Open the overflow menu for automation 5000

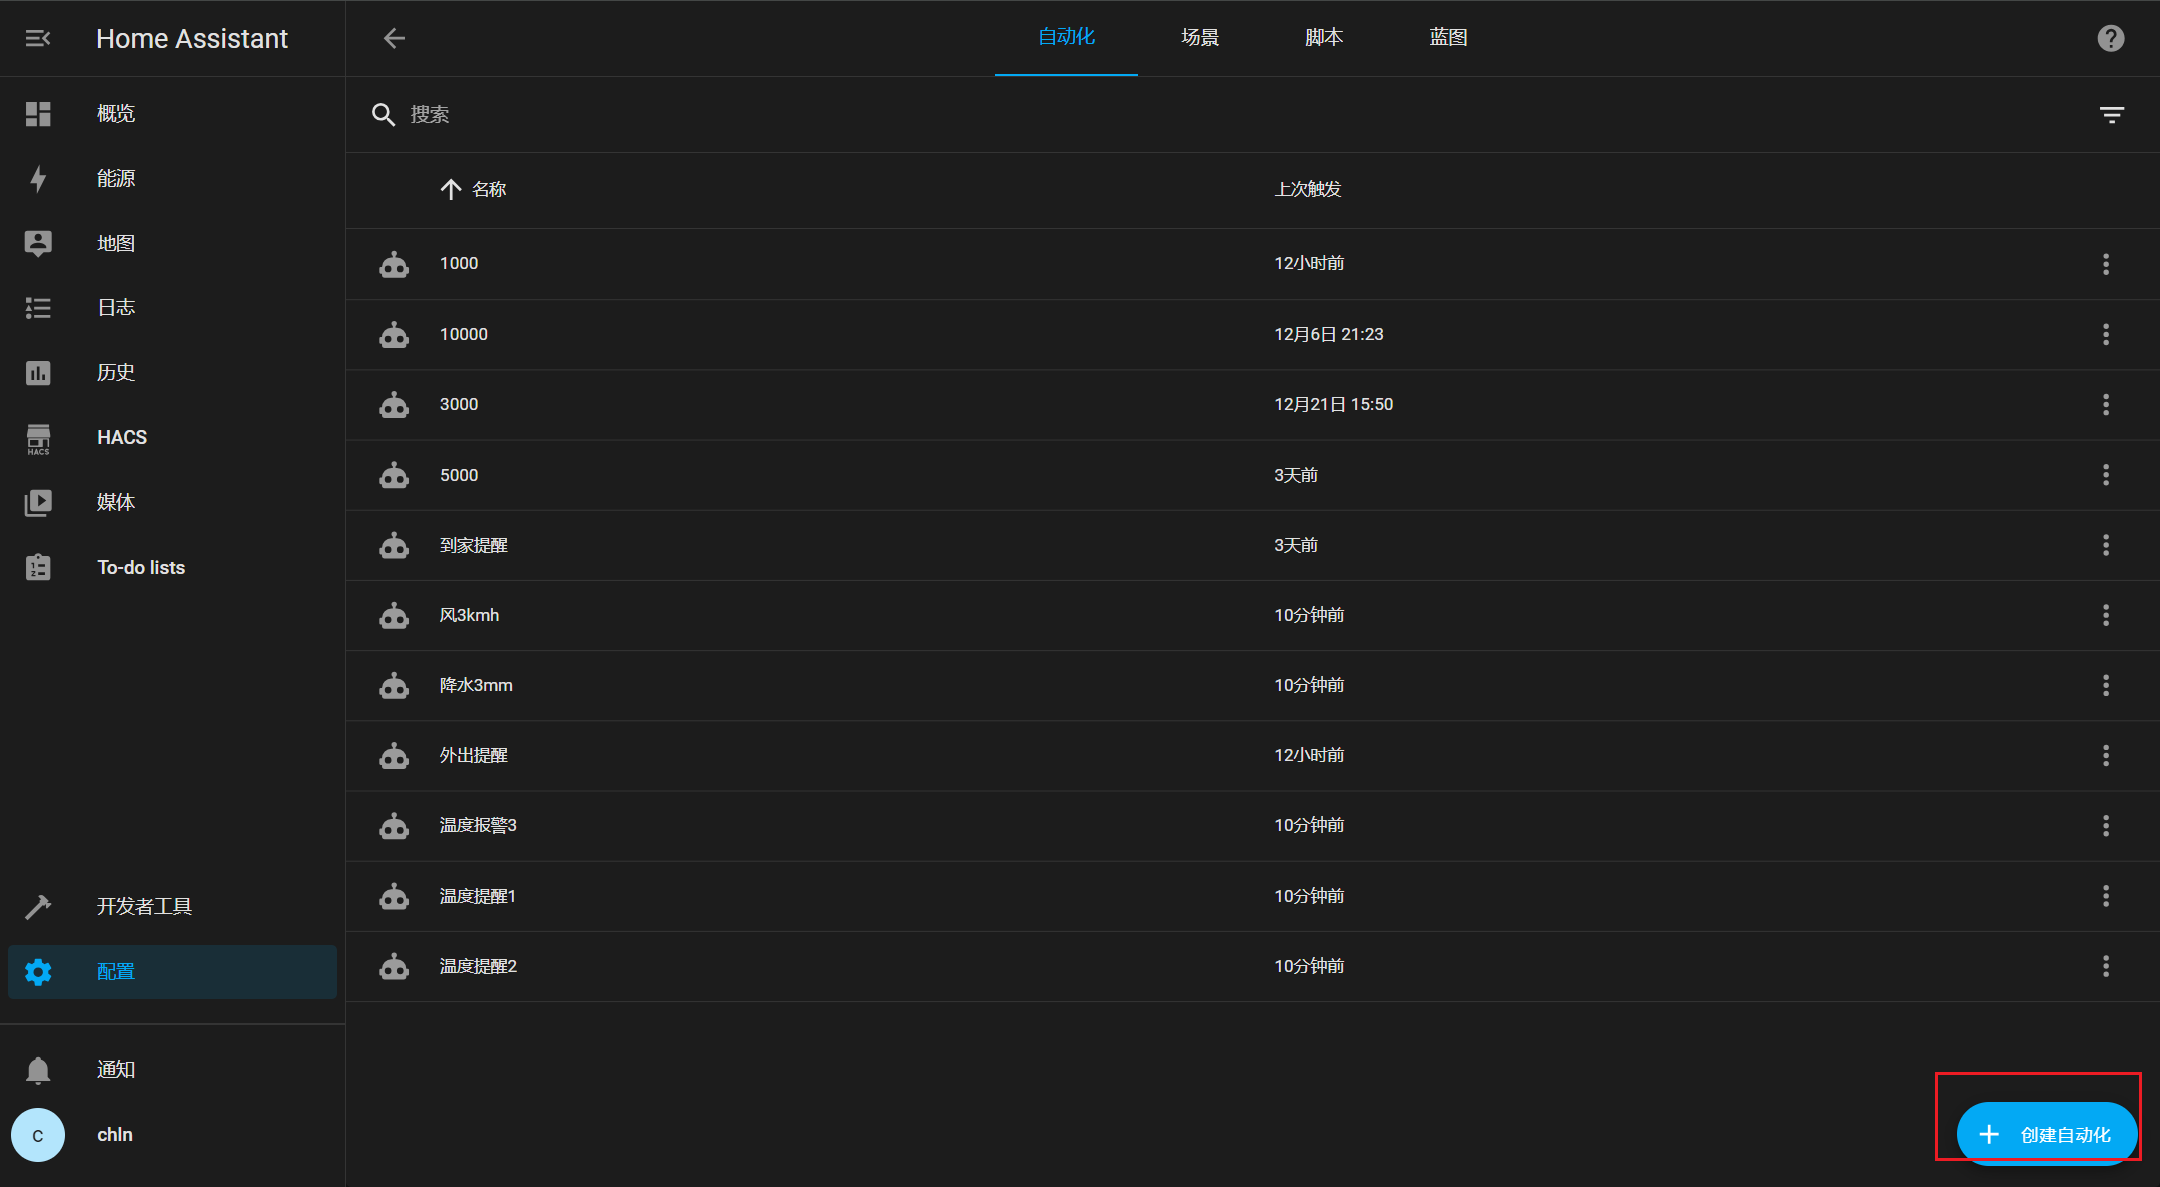[2106, 475]
